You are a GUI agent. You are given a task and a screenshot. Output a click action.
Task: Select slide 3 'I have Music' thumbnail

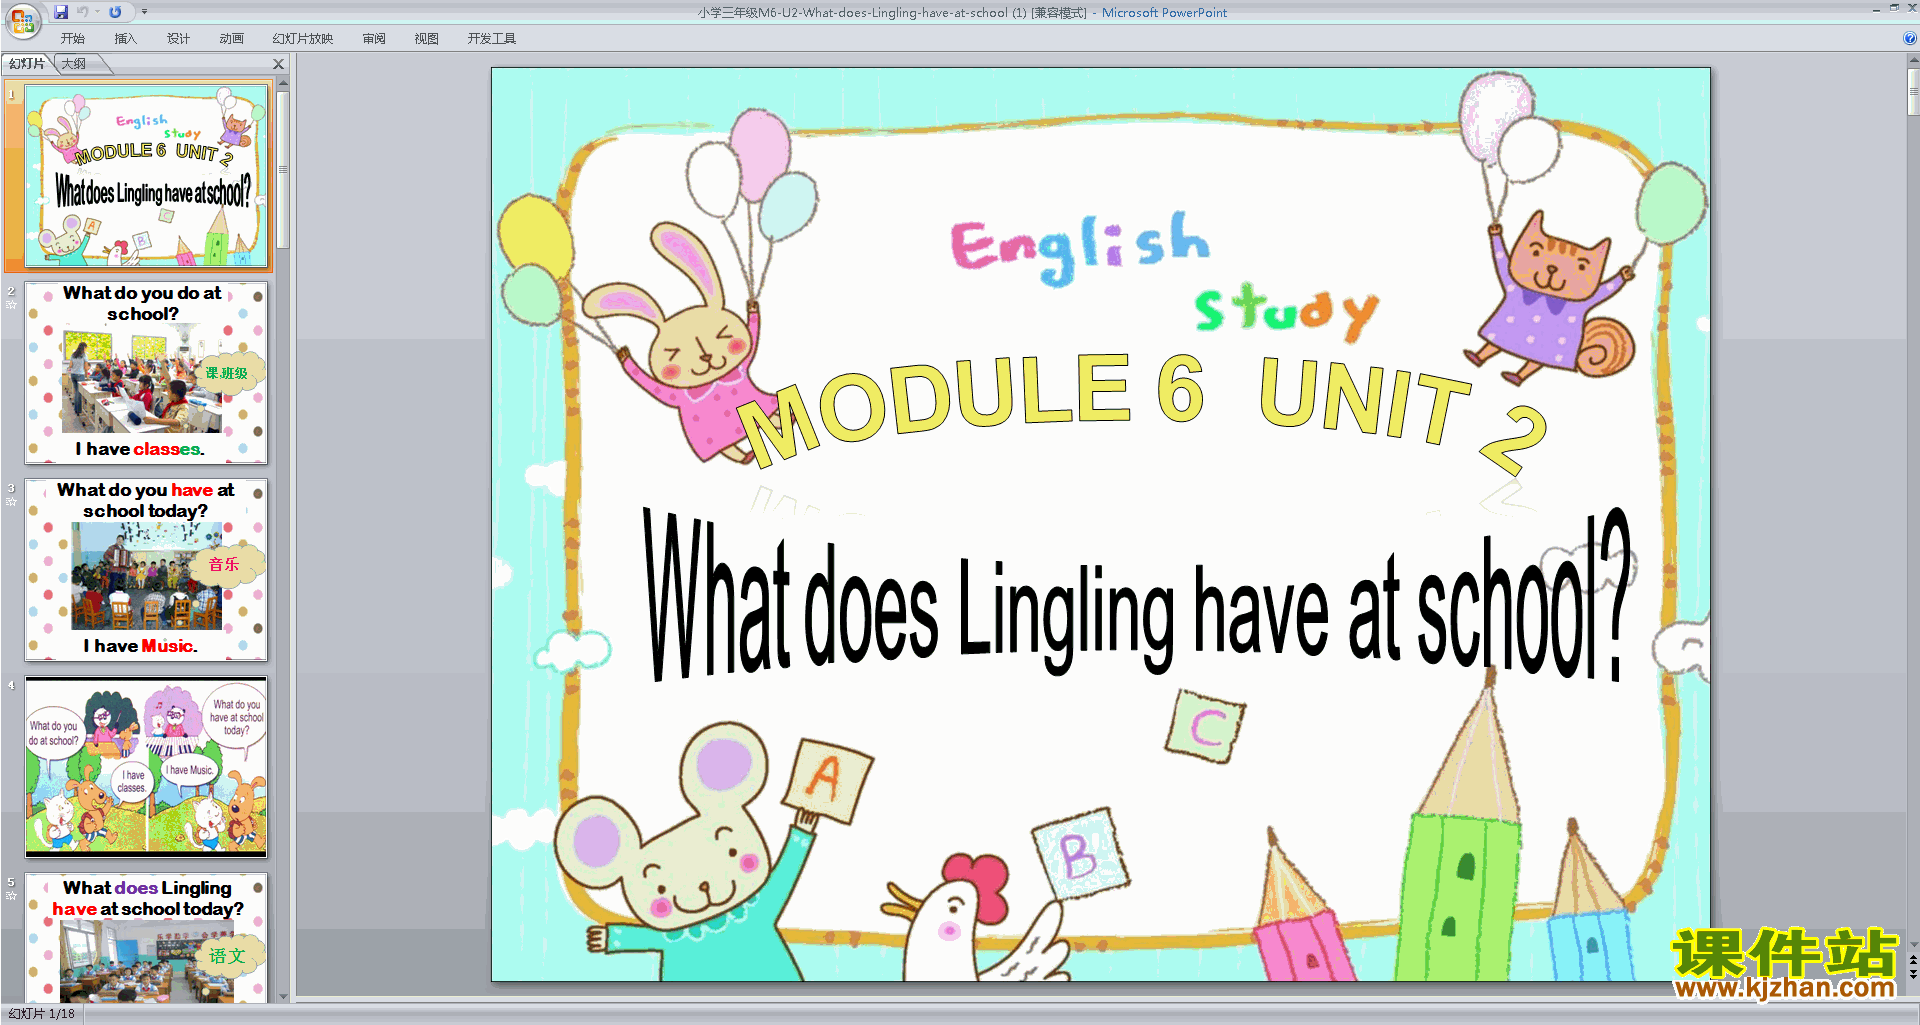coord(146,570)
